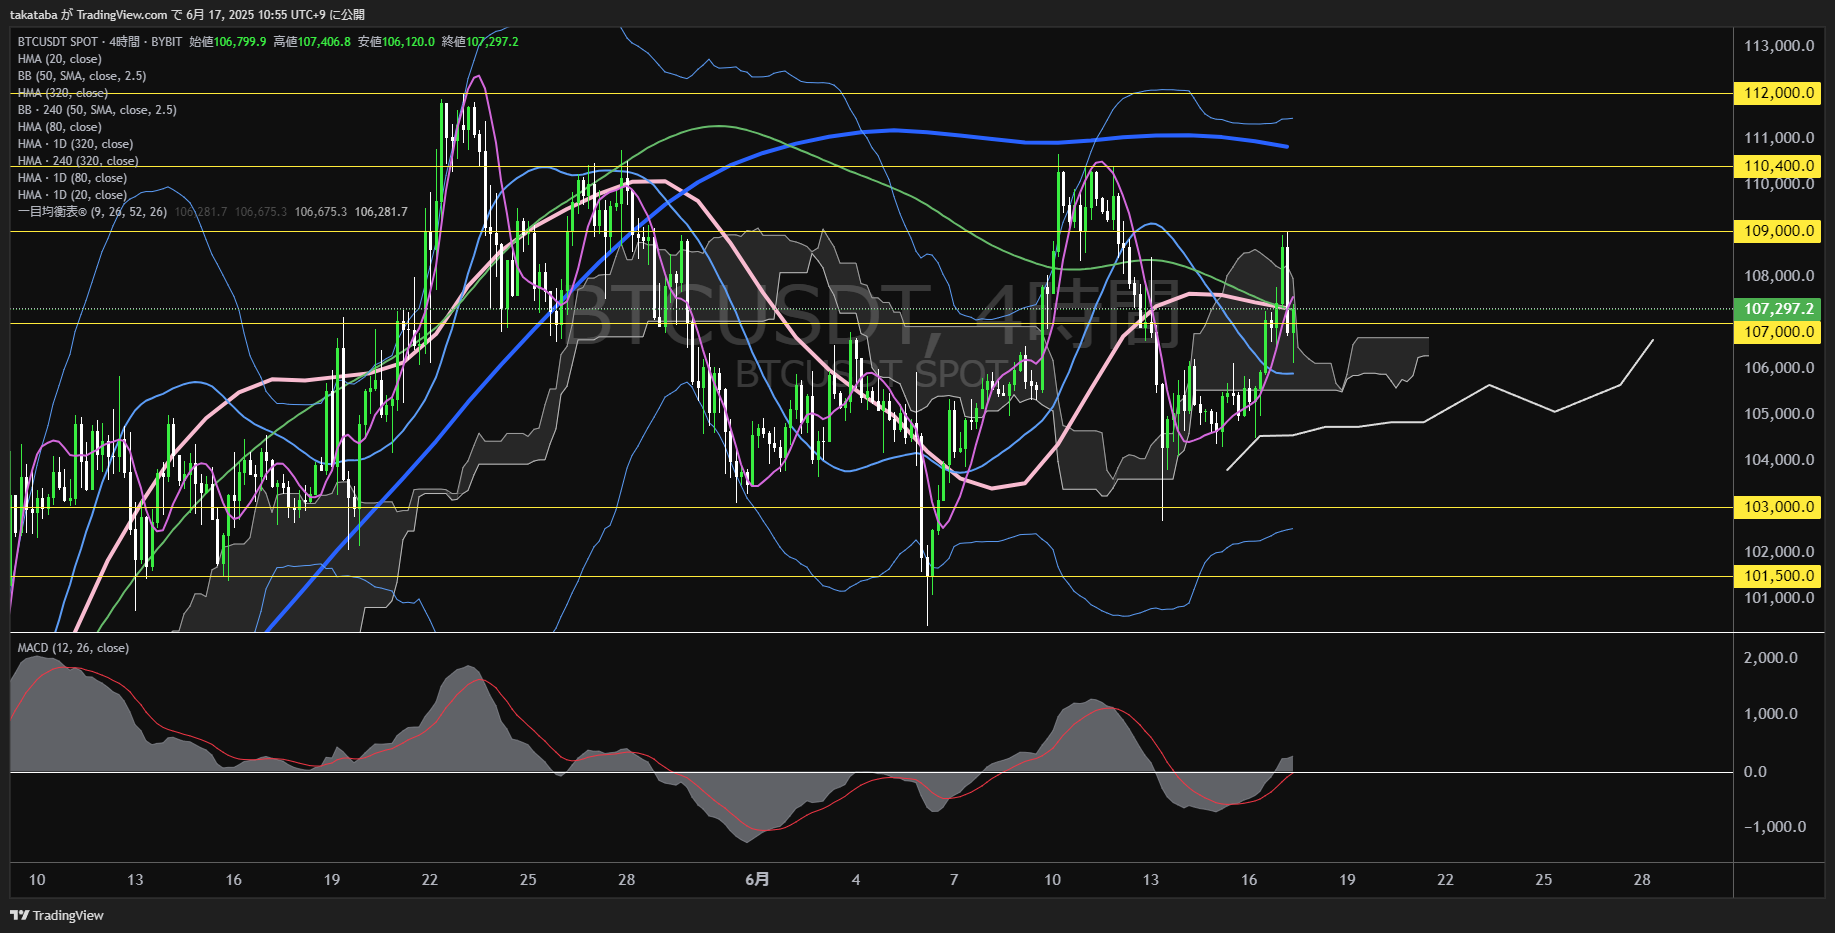Click the 102,000.0 price axis value
This screenshot has height=933, width=1835.
click(1779, 552)
